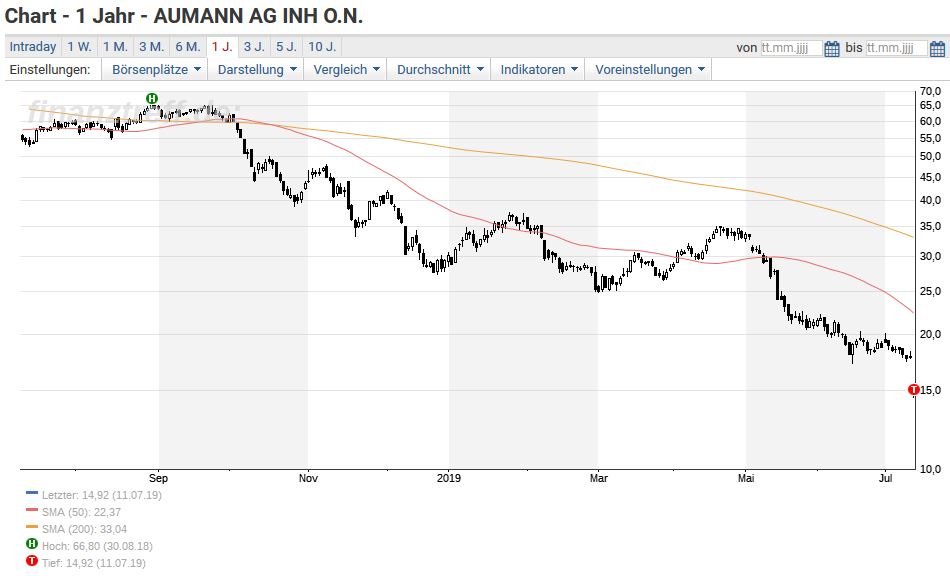
Task: Click legend text 'Tief: 14,92 (11.07.19)'
Action: coord(93,563)
